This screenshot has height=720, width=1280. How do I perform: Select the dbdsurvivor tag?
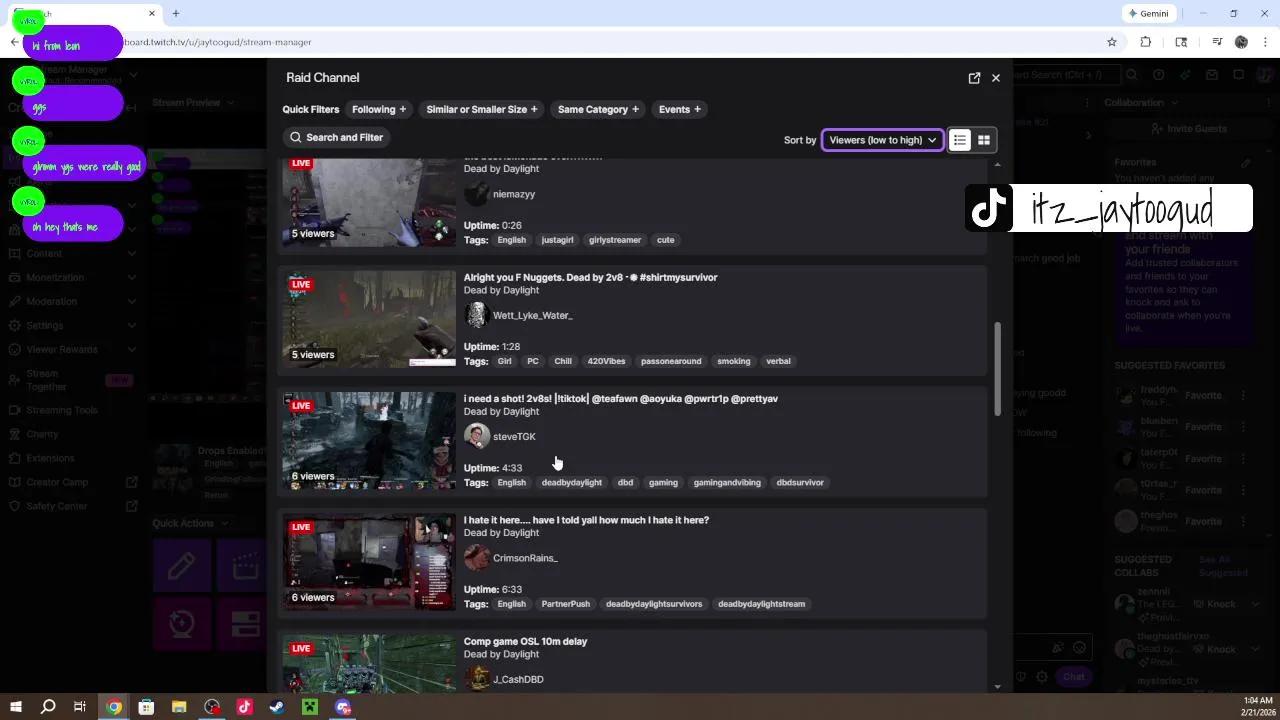point(800,483)
